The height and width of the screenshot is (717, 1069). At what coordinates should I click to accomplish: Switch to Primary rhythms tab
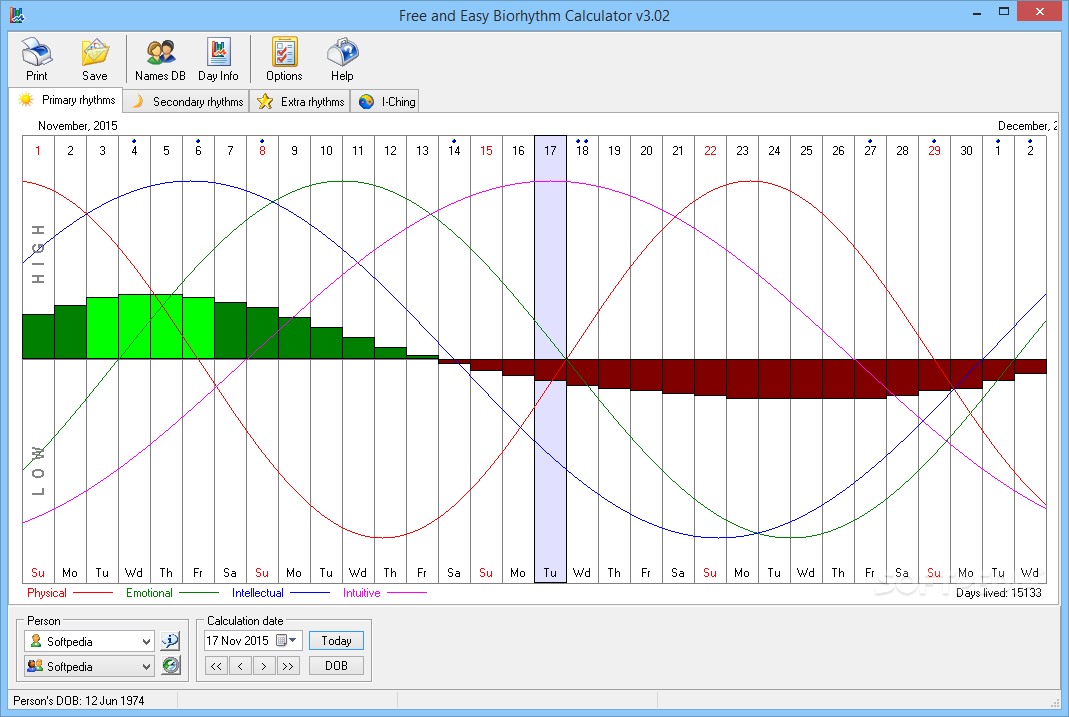point(66,100)
